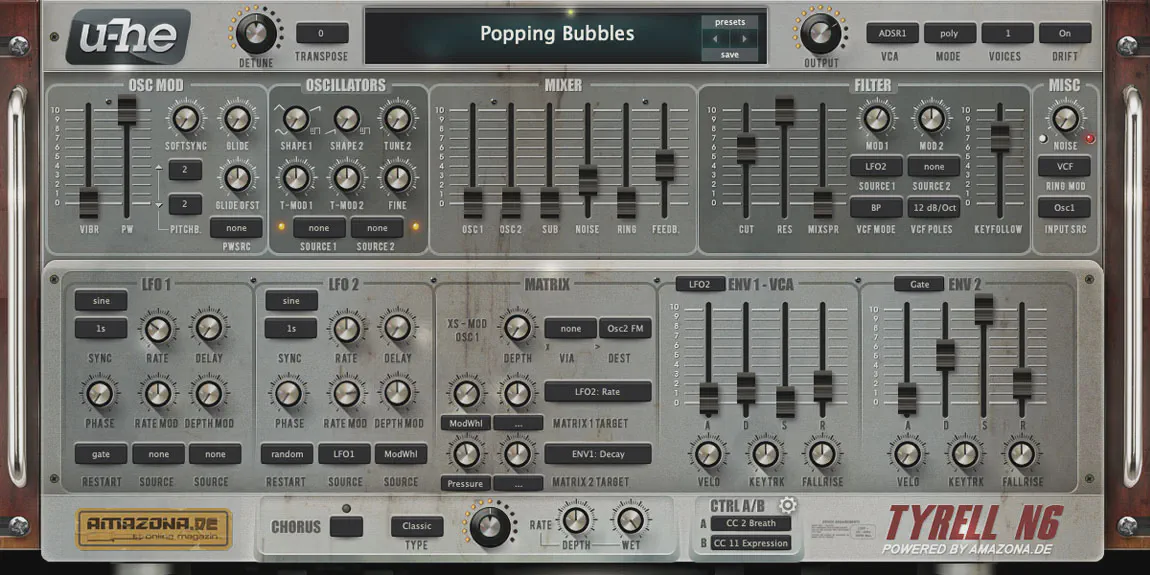Click the u-he logo
The height and width of the screenshot is (575, 1150).
128,37
